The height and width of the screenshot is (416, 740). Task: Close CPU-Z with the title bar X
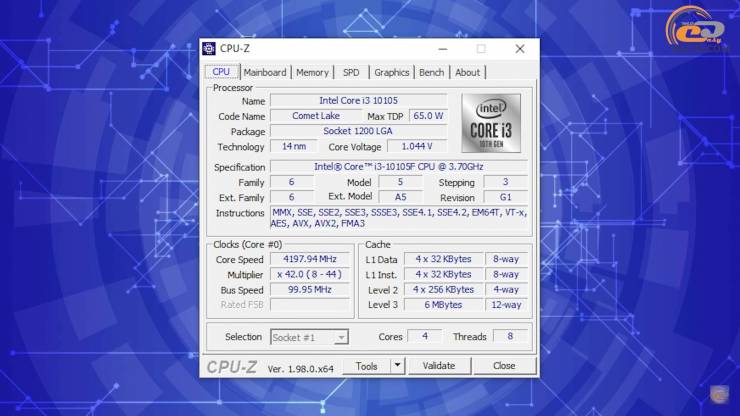pos(520,49)
